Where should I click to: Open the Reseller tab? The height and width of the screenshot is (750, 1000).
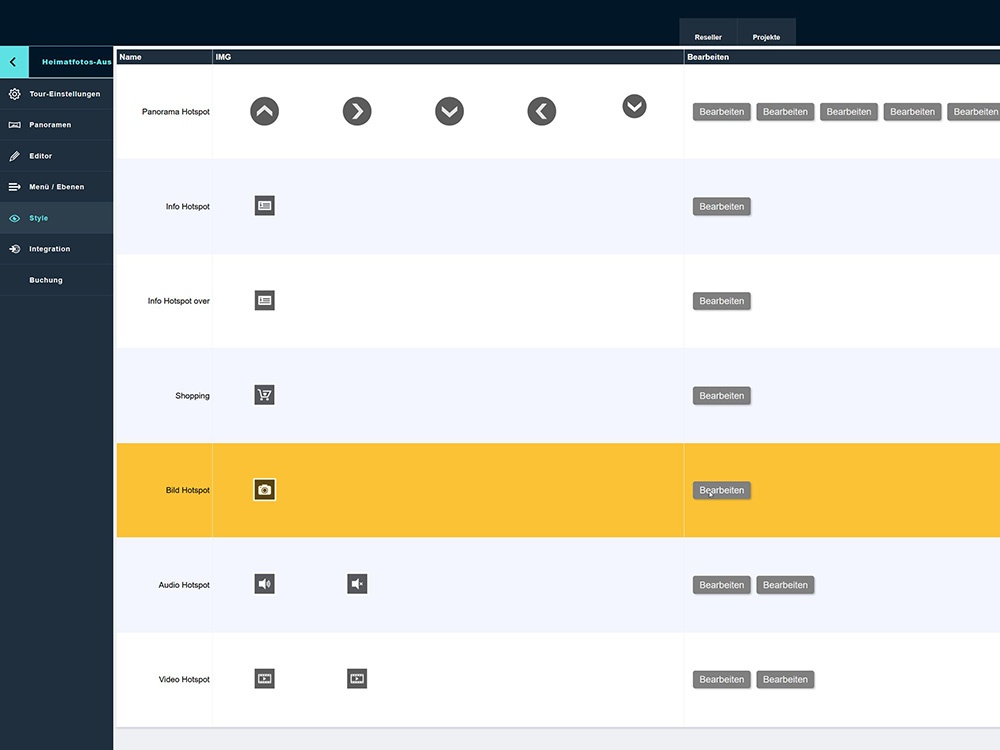708,37
